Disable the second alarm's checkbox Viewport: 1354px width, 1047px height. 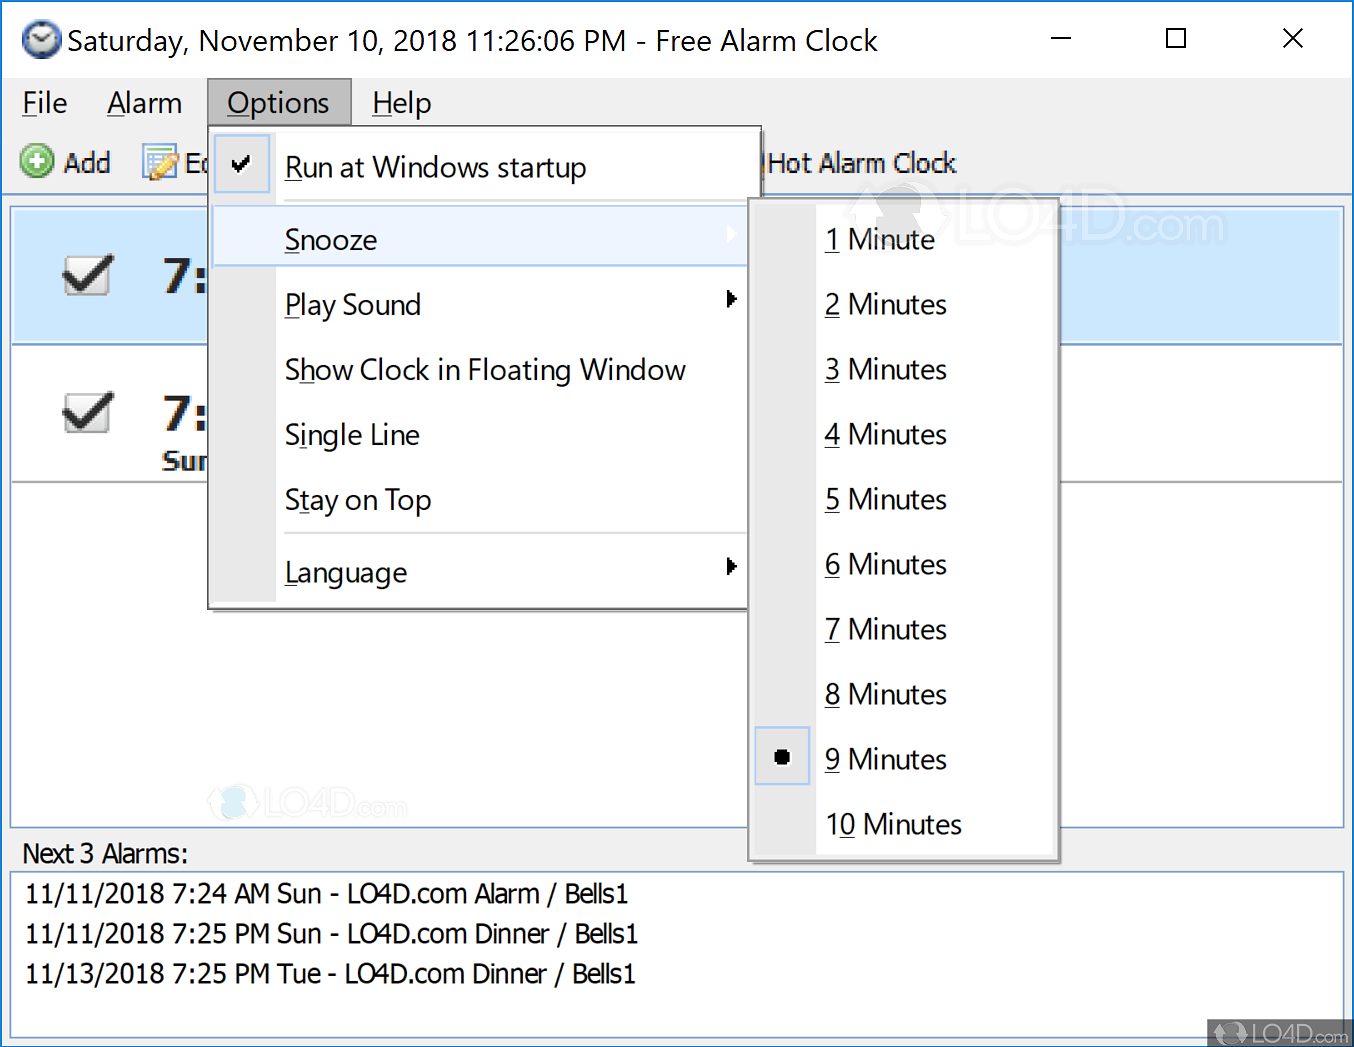click(87, 413)
